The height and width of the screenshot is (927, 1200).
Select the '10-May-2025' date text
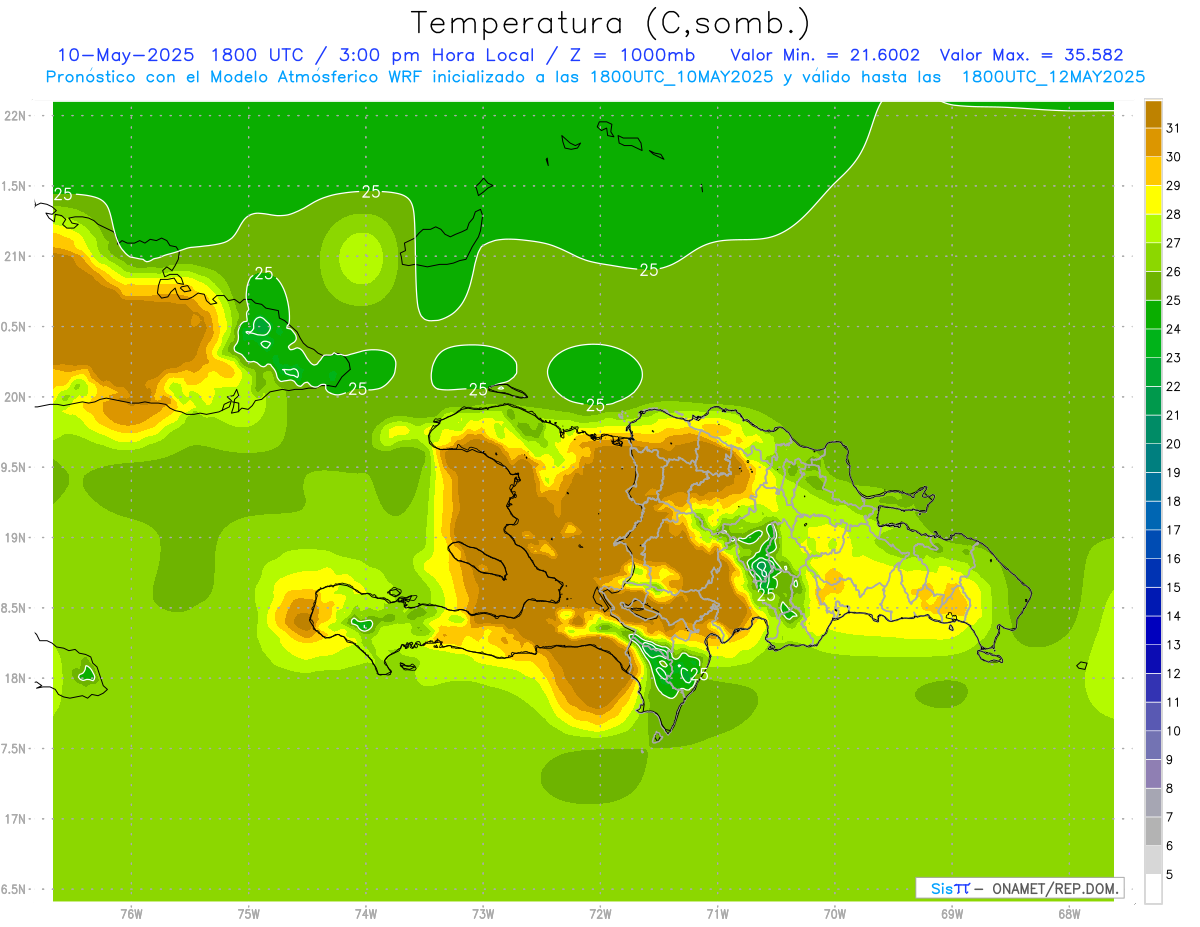(x=126, y=55)
